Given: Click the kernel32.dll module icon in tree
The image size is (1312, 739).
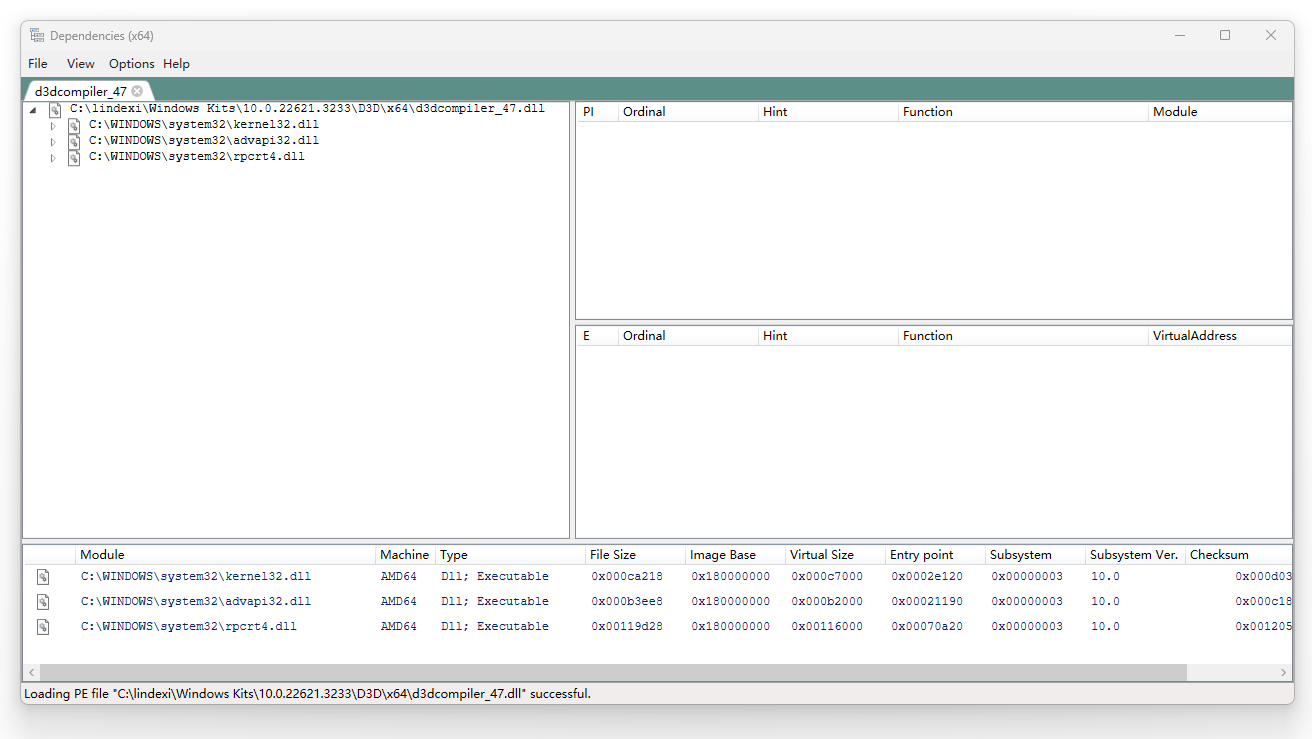Looking at the screenshot, I should tap(74, 126).
